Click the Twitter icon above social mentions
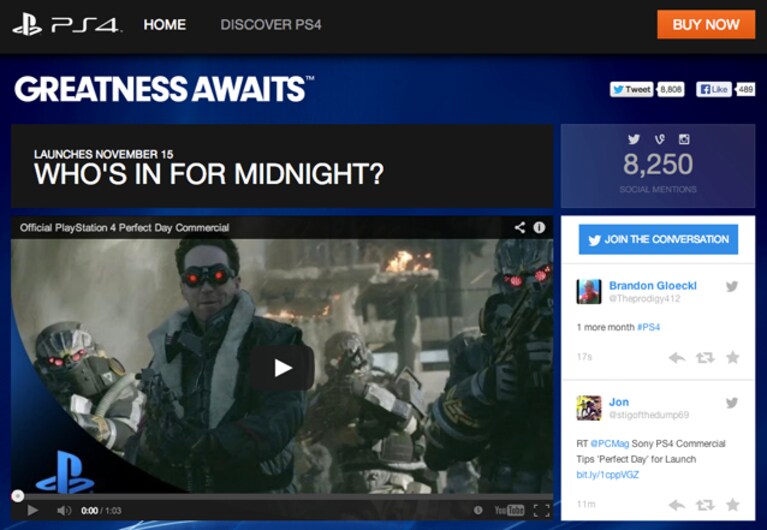This screenshot has width=767, height=530. pos(634,139)
